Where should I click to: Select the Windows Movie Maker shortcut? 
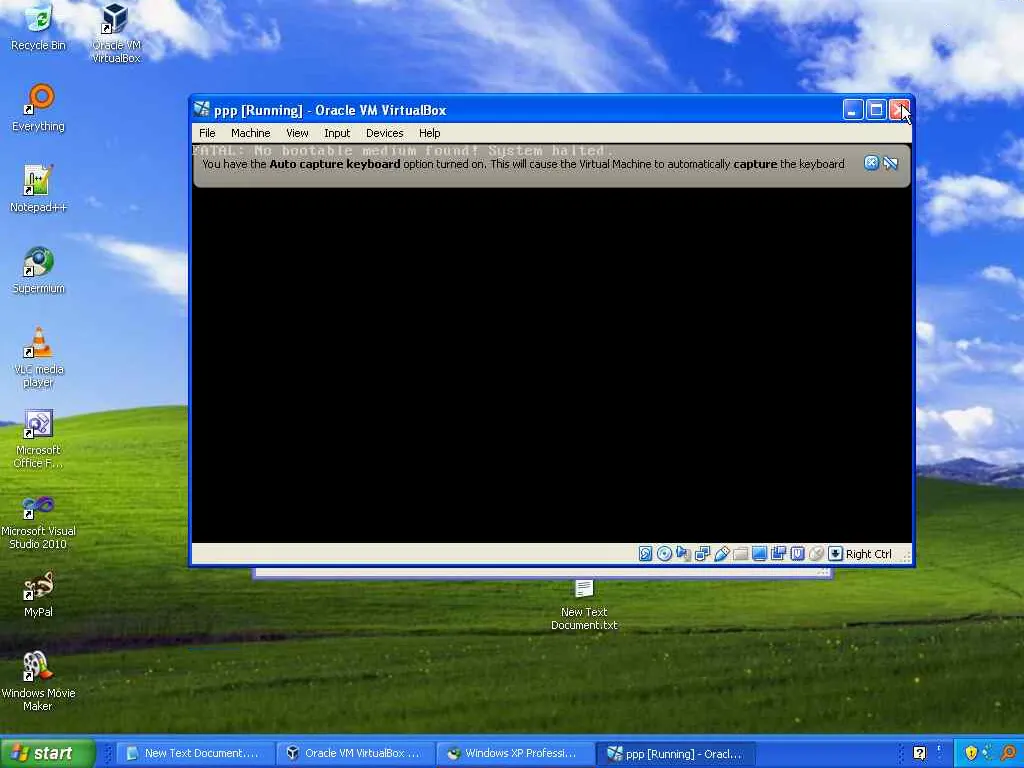39,681
